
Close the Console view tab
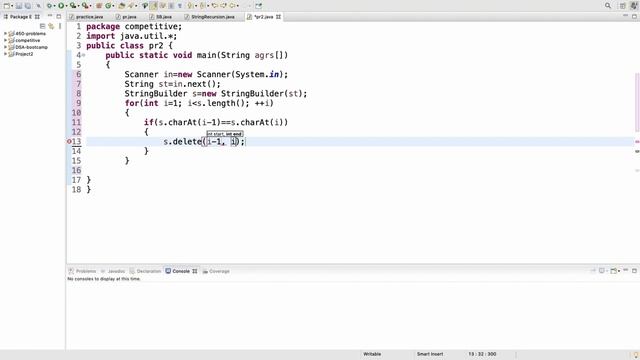click(x=195, y=271)
